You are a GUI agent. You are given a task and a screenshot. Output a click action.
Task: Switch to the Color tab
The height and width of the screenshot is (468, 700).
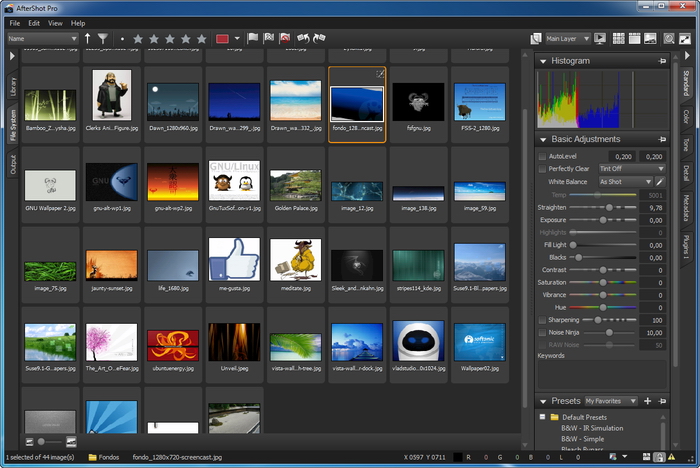[686, 118]
